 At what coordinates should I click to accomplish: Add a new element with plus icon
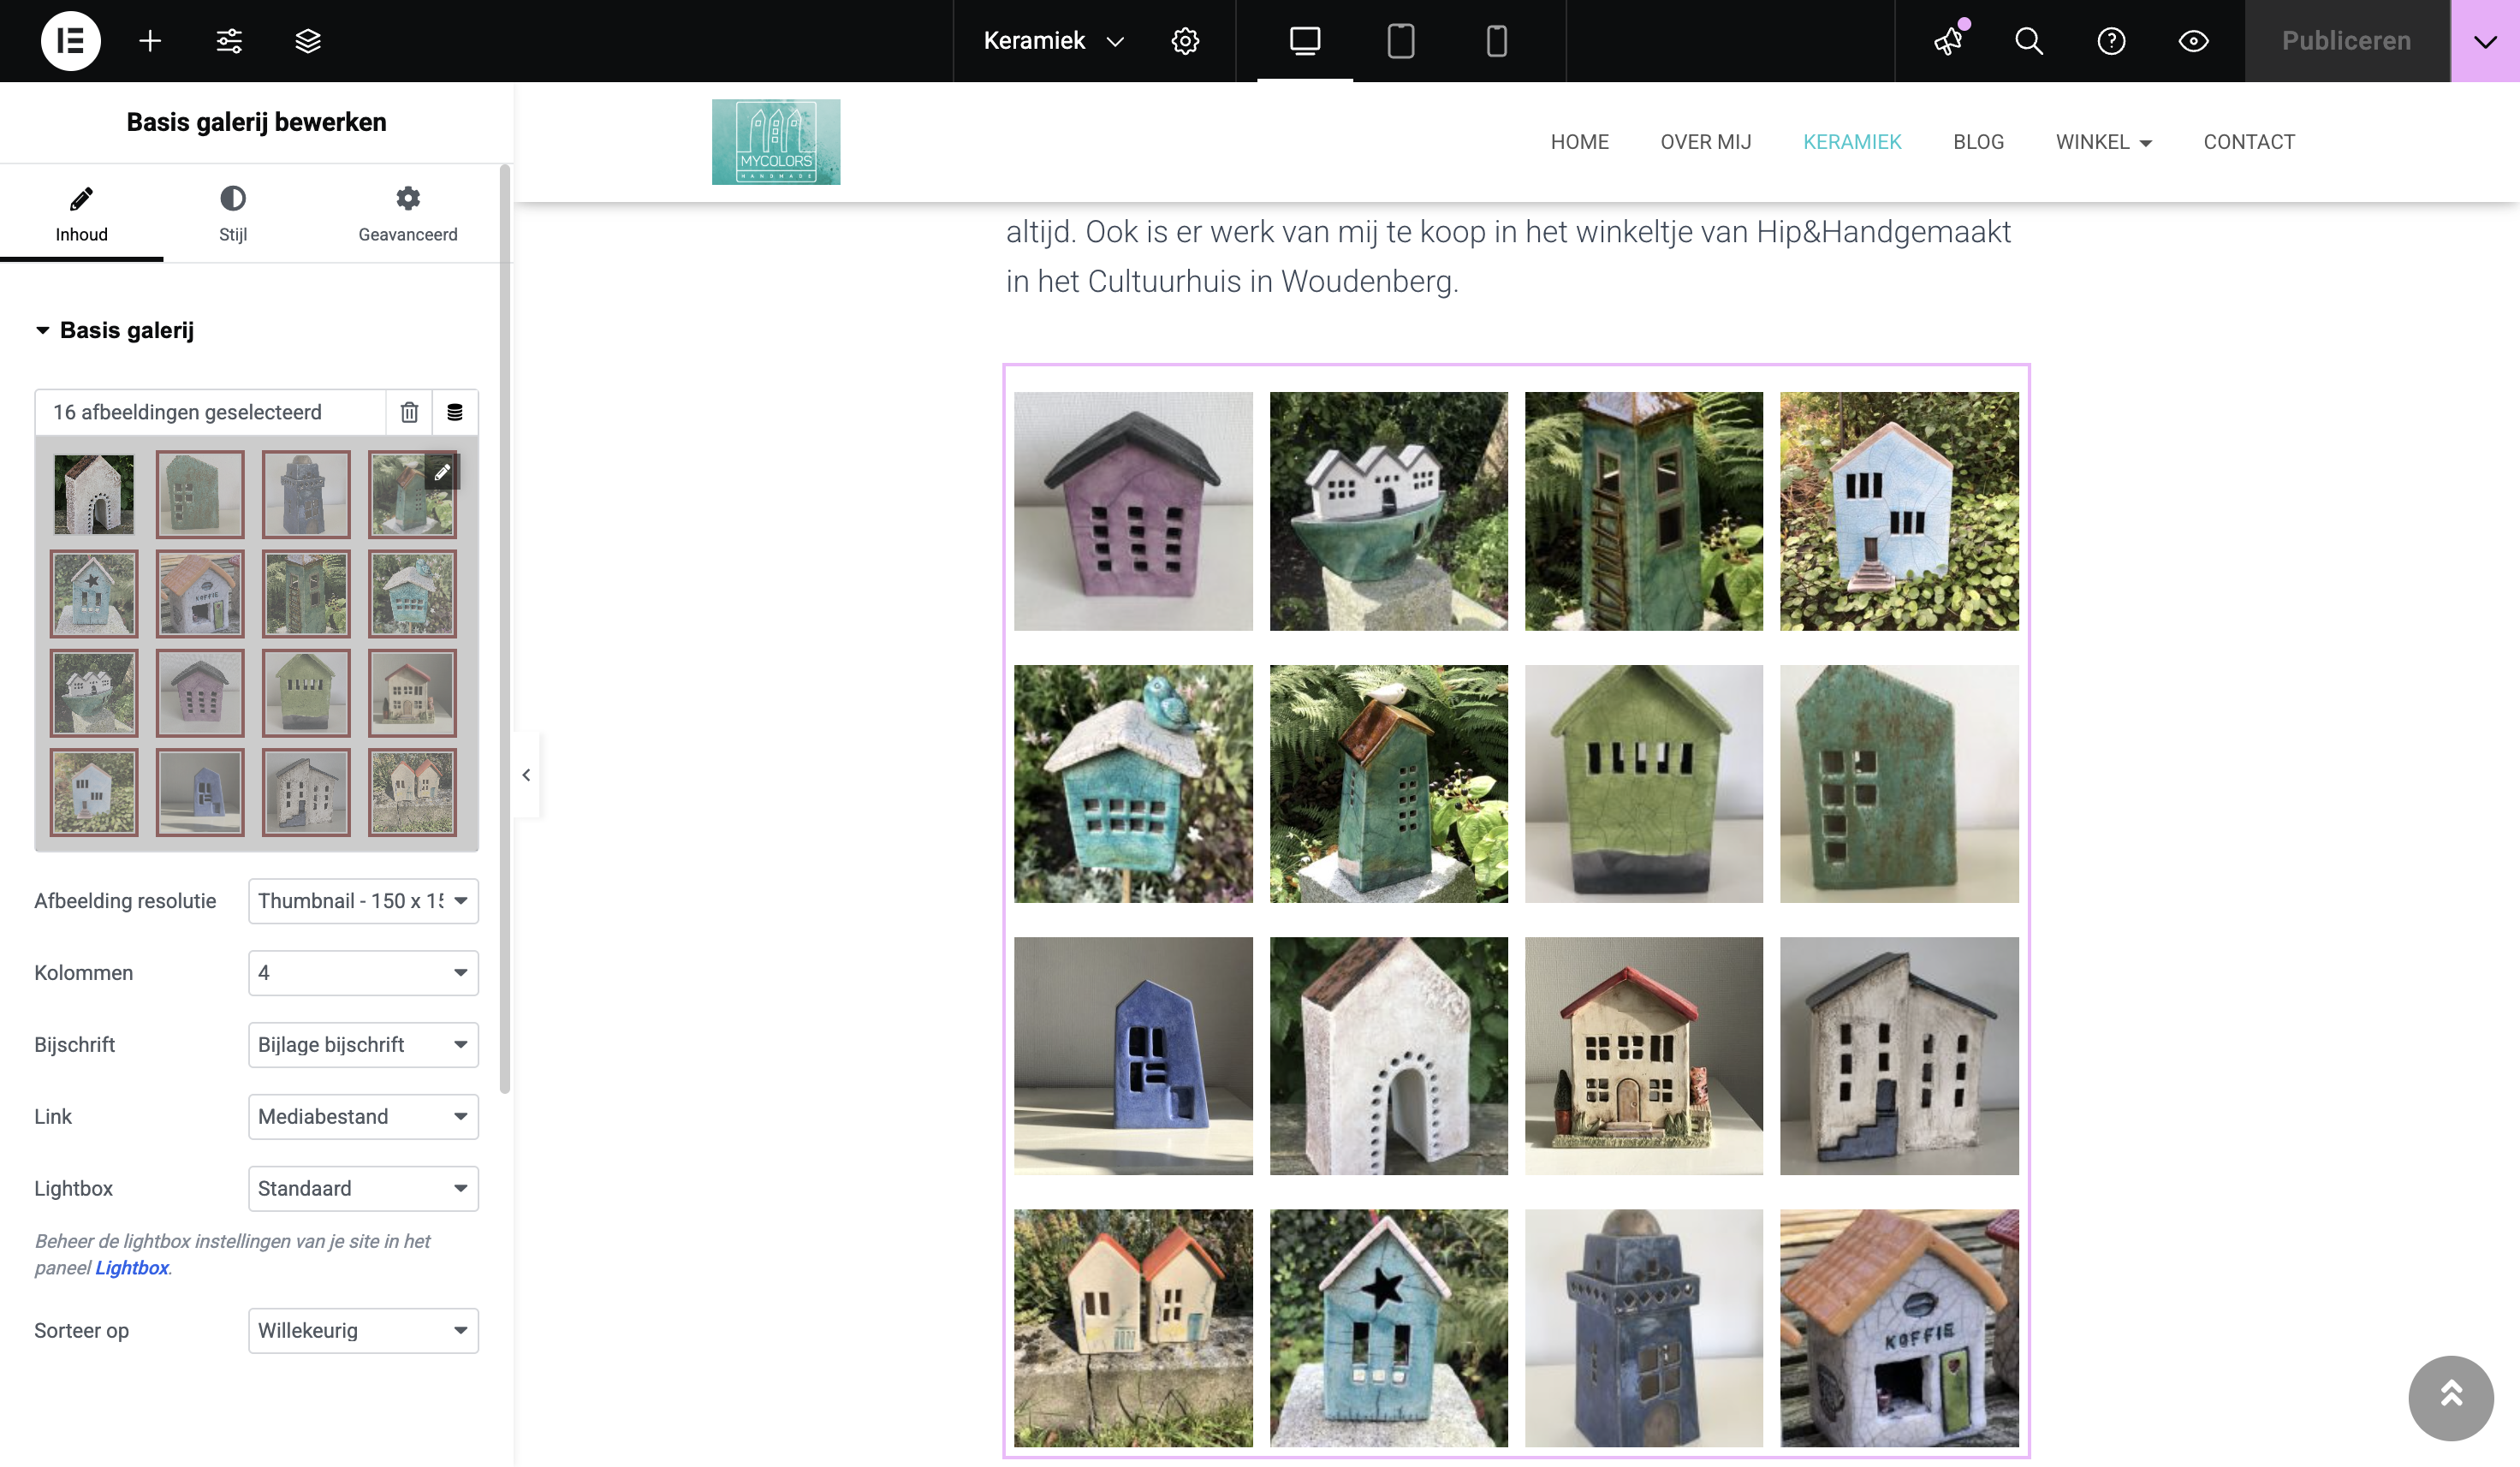(x=150, y=41)
